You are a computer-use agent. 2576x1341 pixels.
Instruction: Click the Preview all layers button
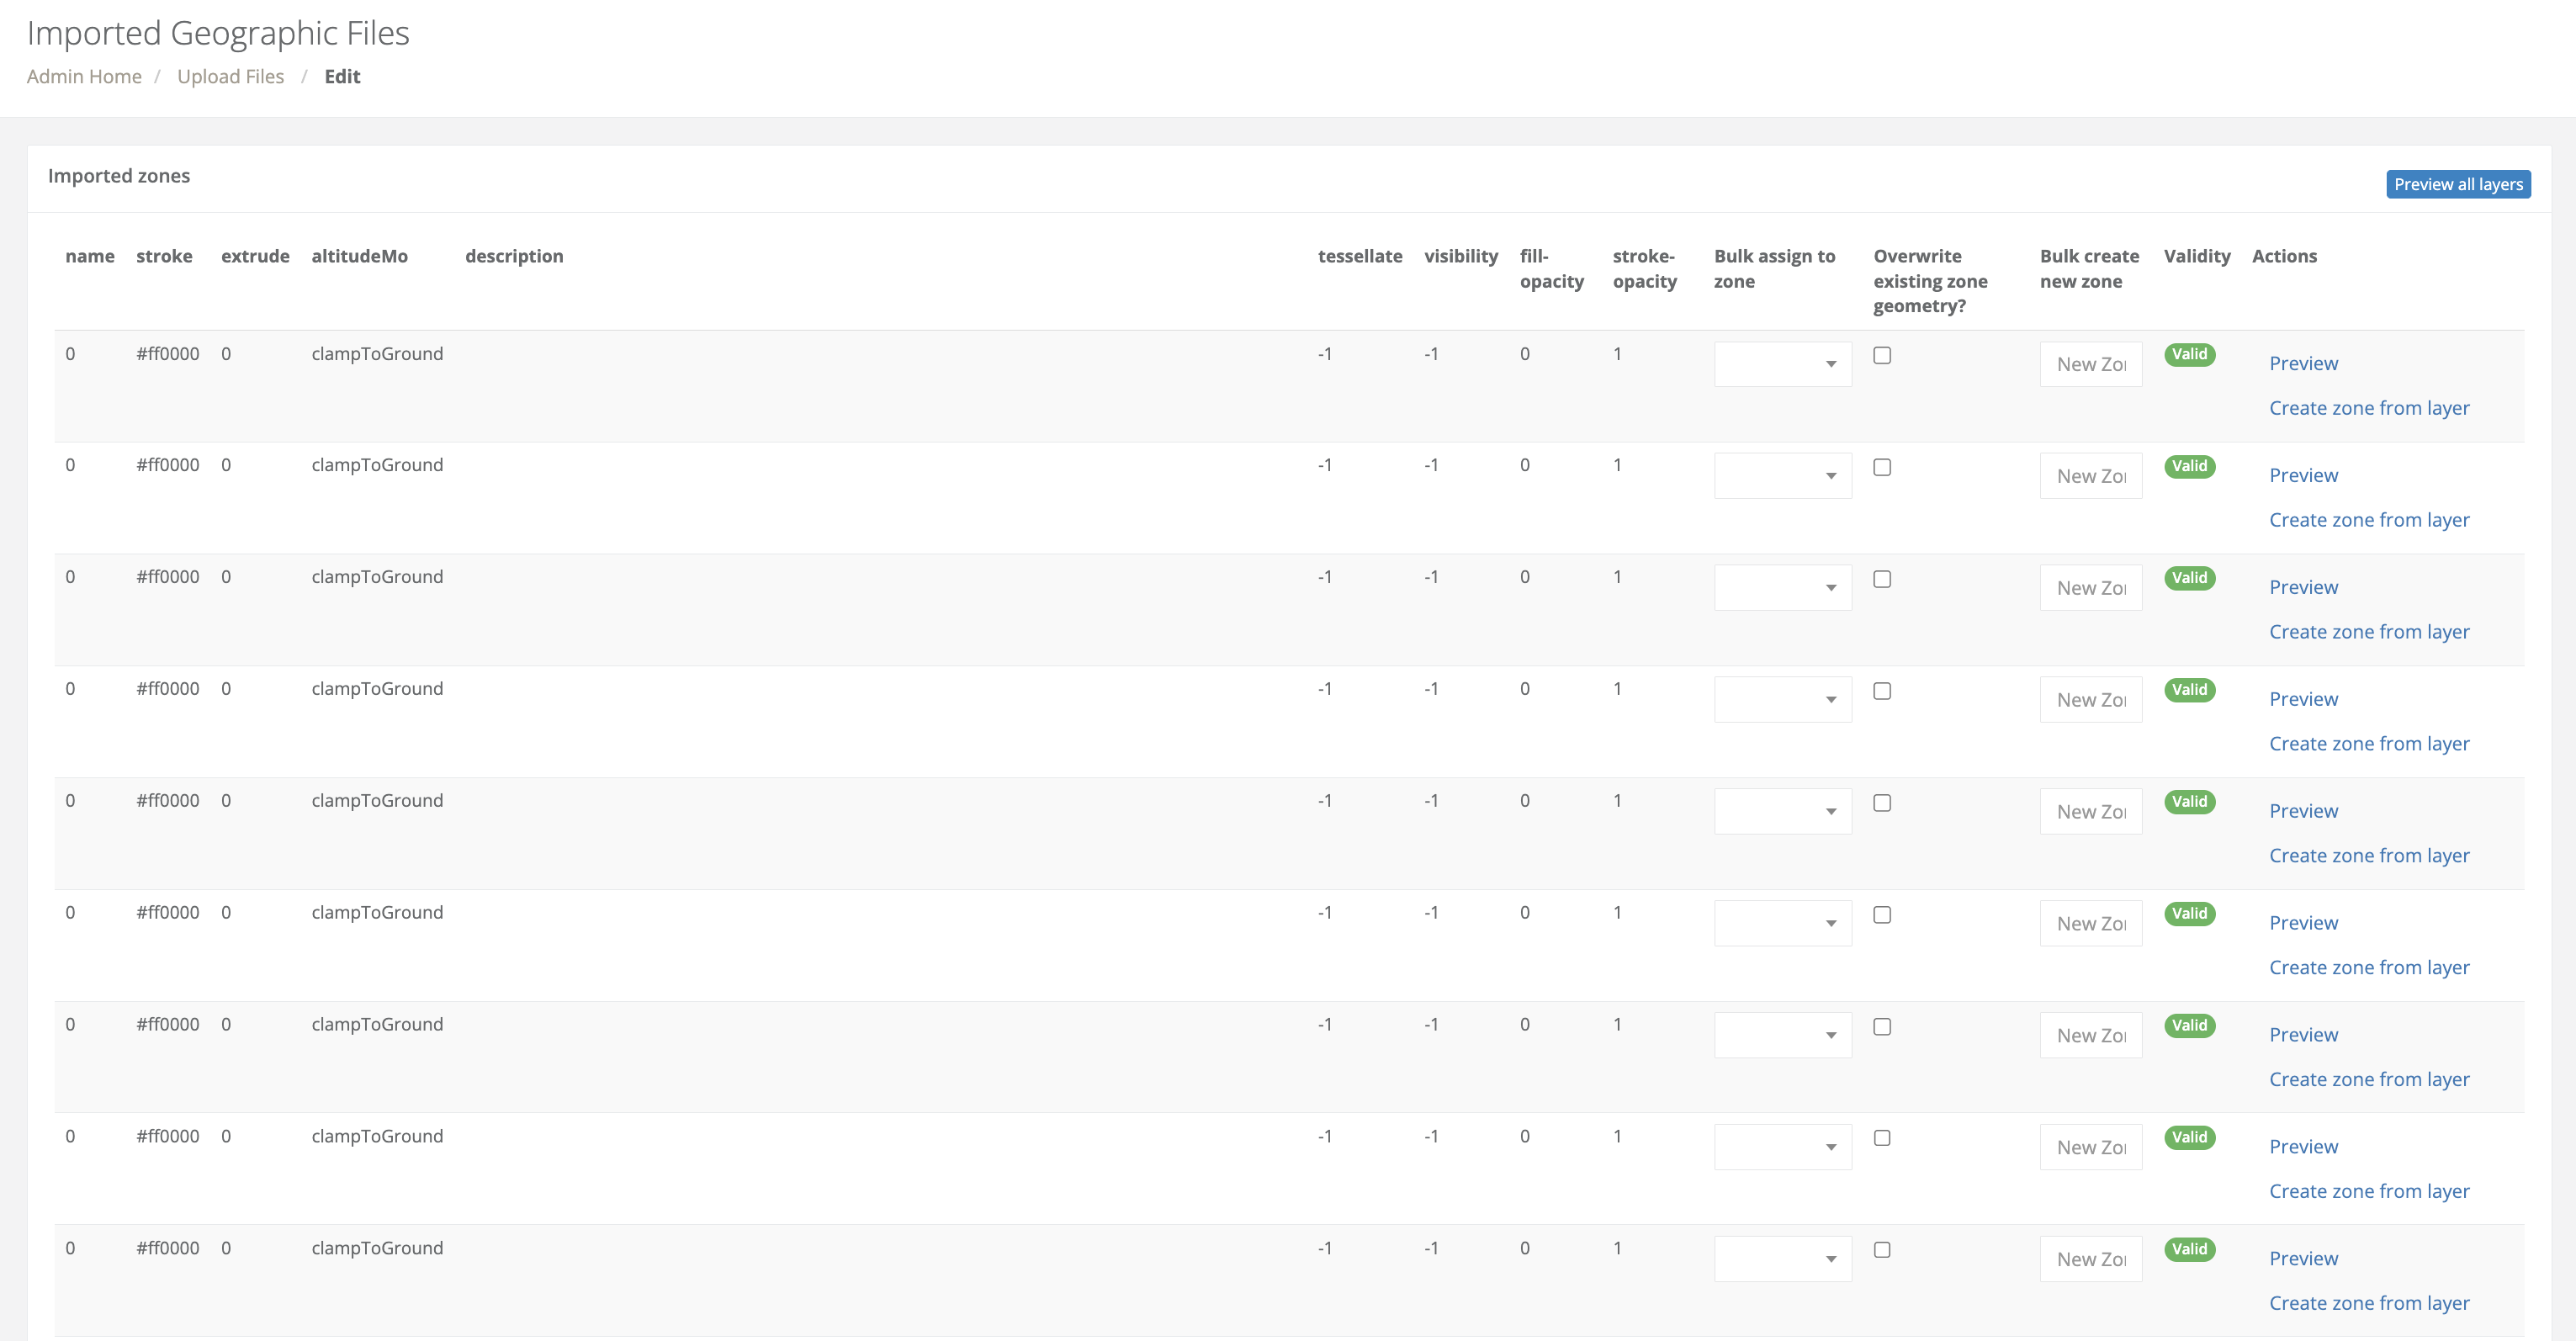(x=2457, y=184)
